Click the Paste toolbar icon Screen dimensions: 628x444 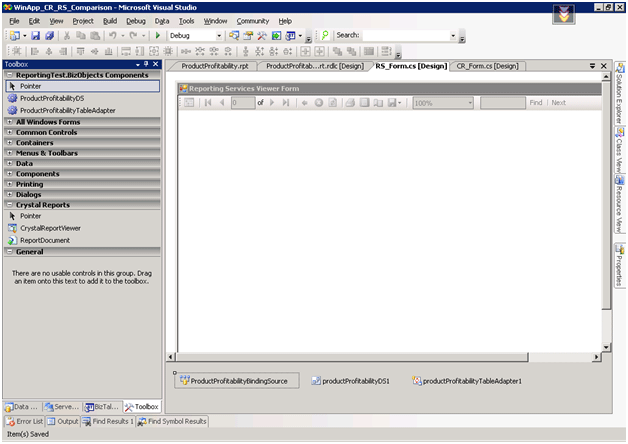(x=95, y=36)
